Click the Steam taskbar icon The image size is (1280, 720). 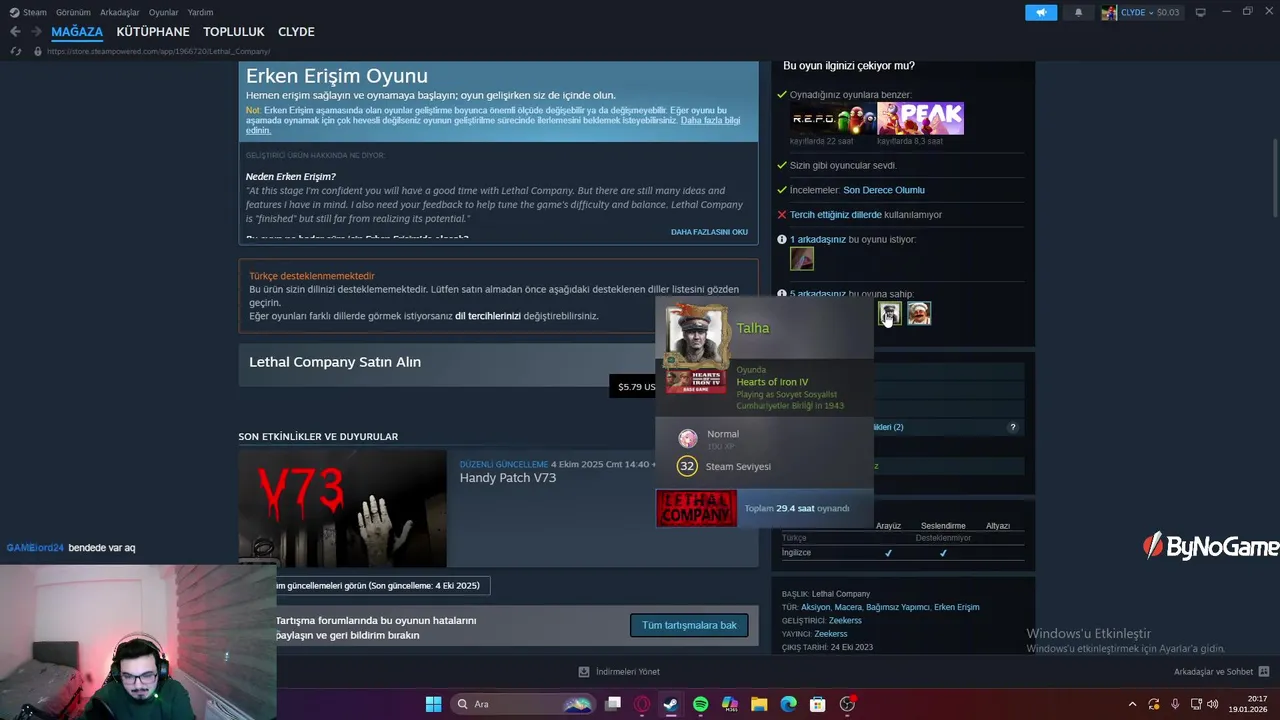[x=671, y=704]
